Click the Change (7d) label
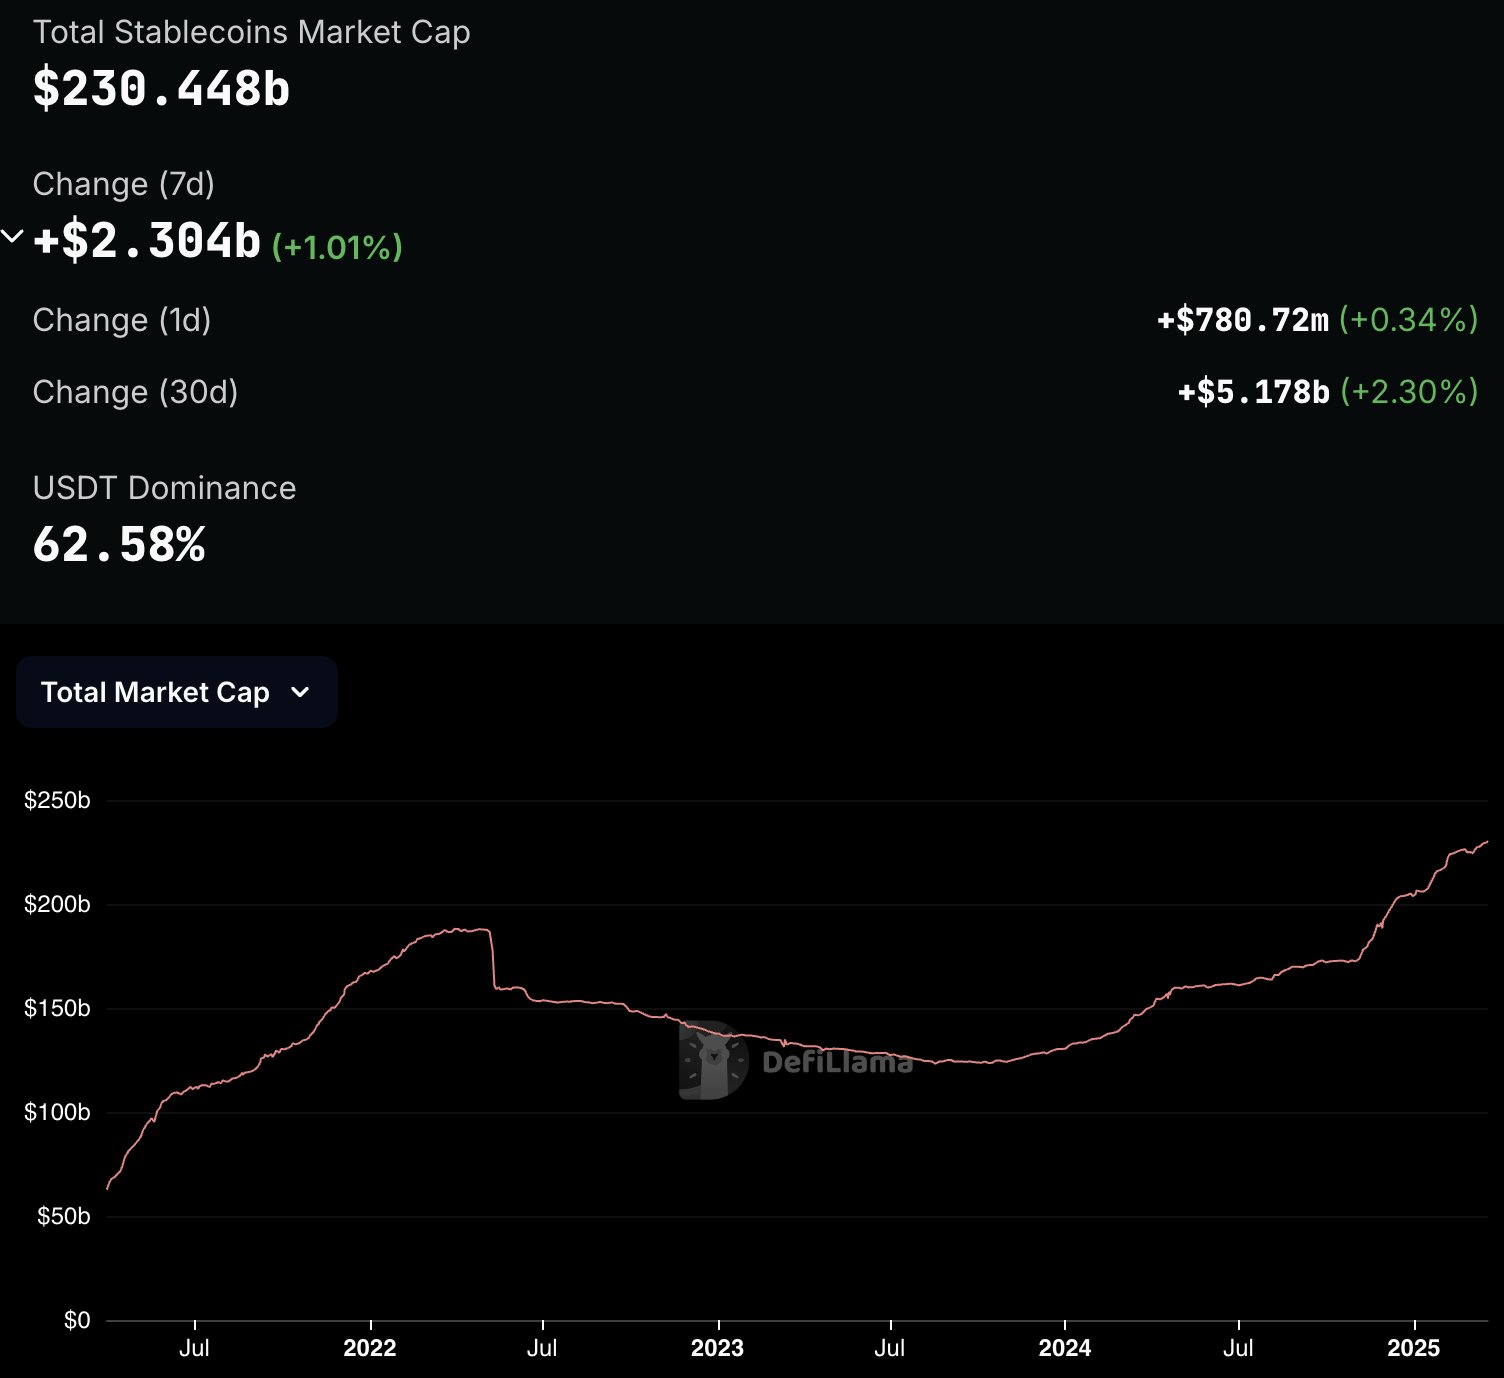1504x1378 pixels. [x=123, y=184]
